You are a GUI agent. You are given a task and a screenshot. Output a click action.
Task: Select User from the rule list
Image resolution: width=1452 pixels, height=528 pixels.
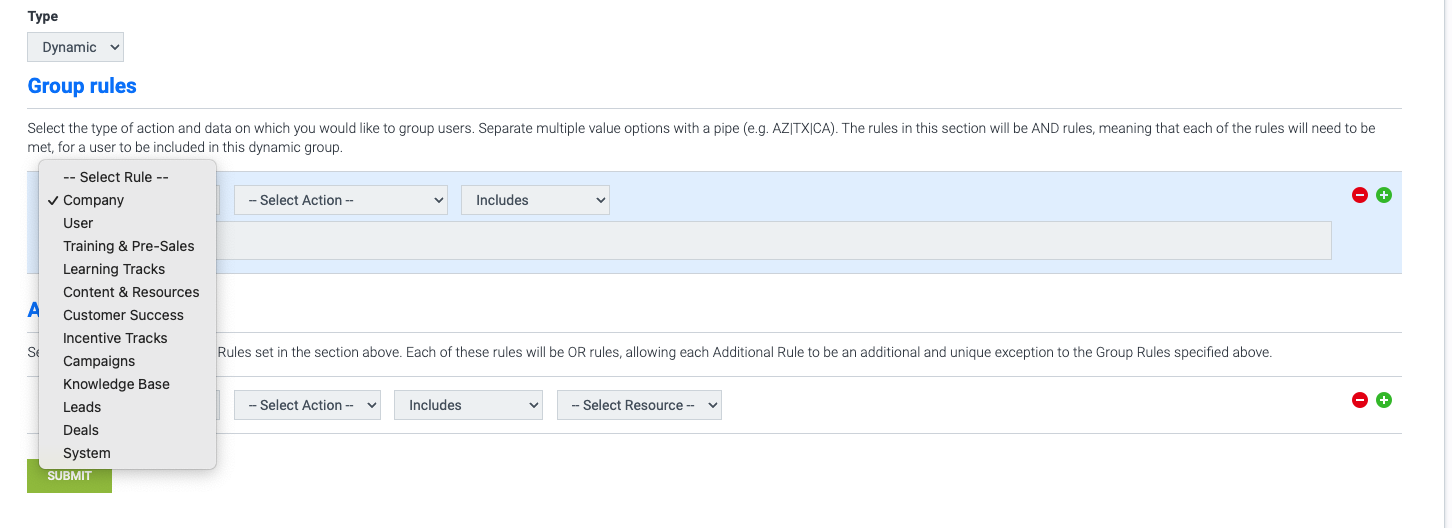127,223
